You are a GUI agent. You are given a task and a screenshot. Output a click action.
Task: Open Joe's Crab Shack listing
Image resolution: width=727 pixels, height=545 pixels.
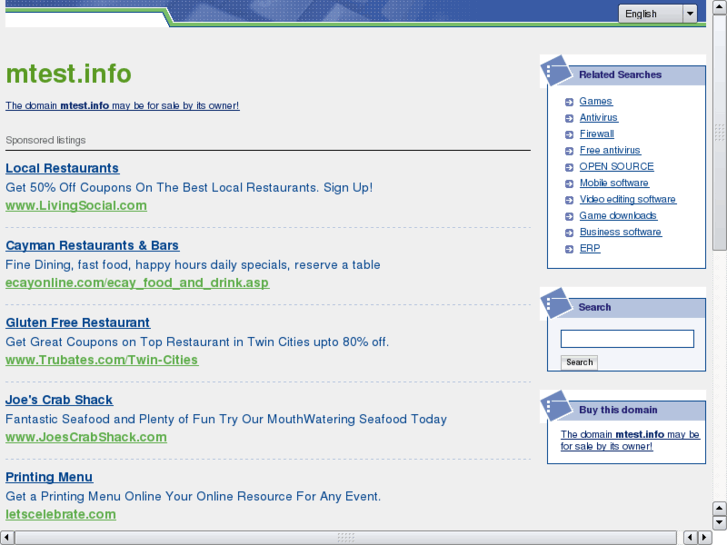pyautogui.click(x=59, y=400)
